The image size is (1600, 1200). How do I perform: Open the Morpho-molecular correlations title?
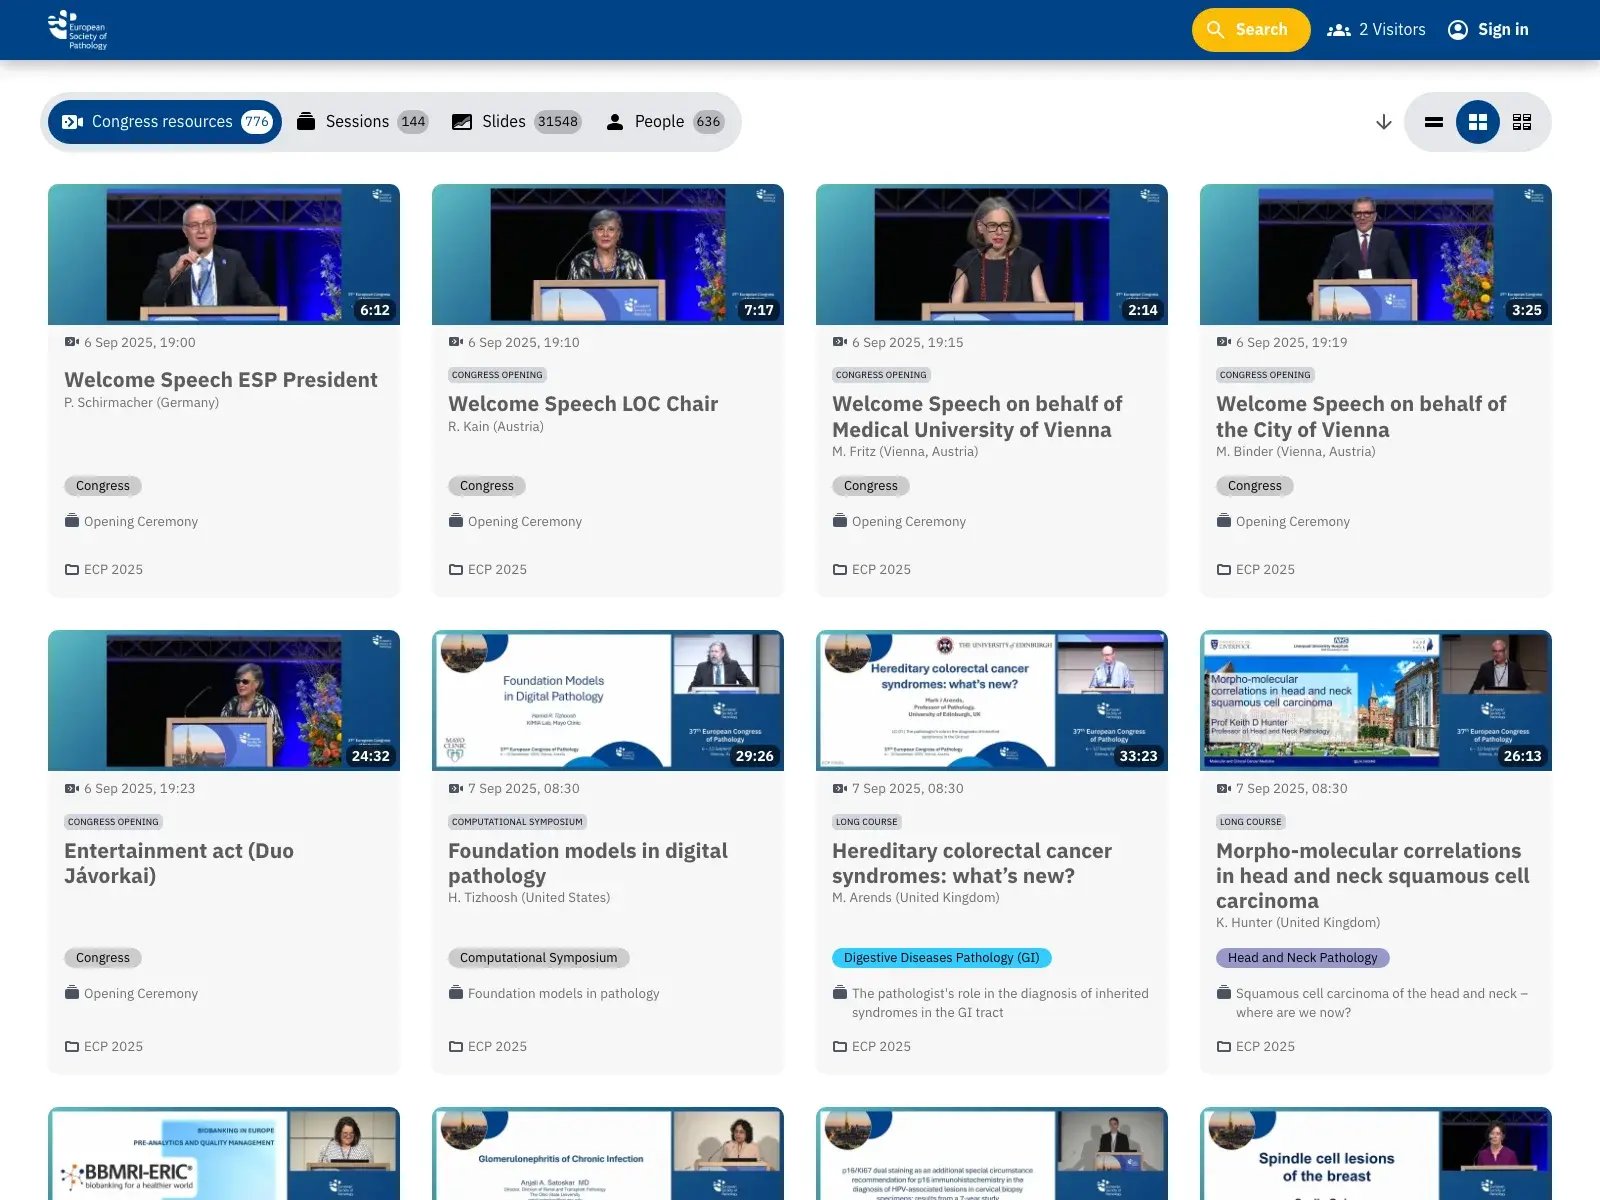[1373, 876]
